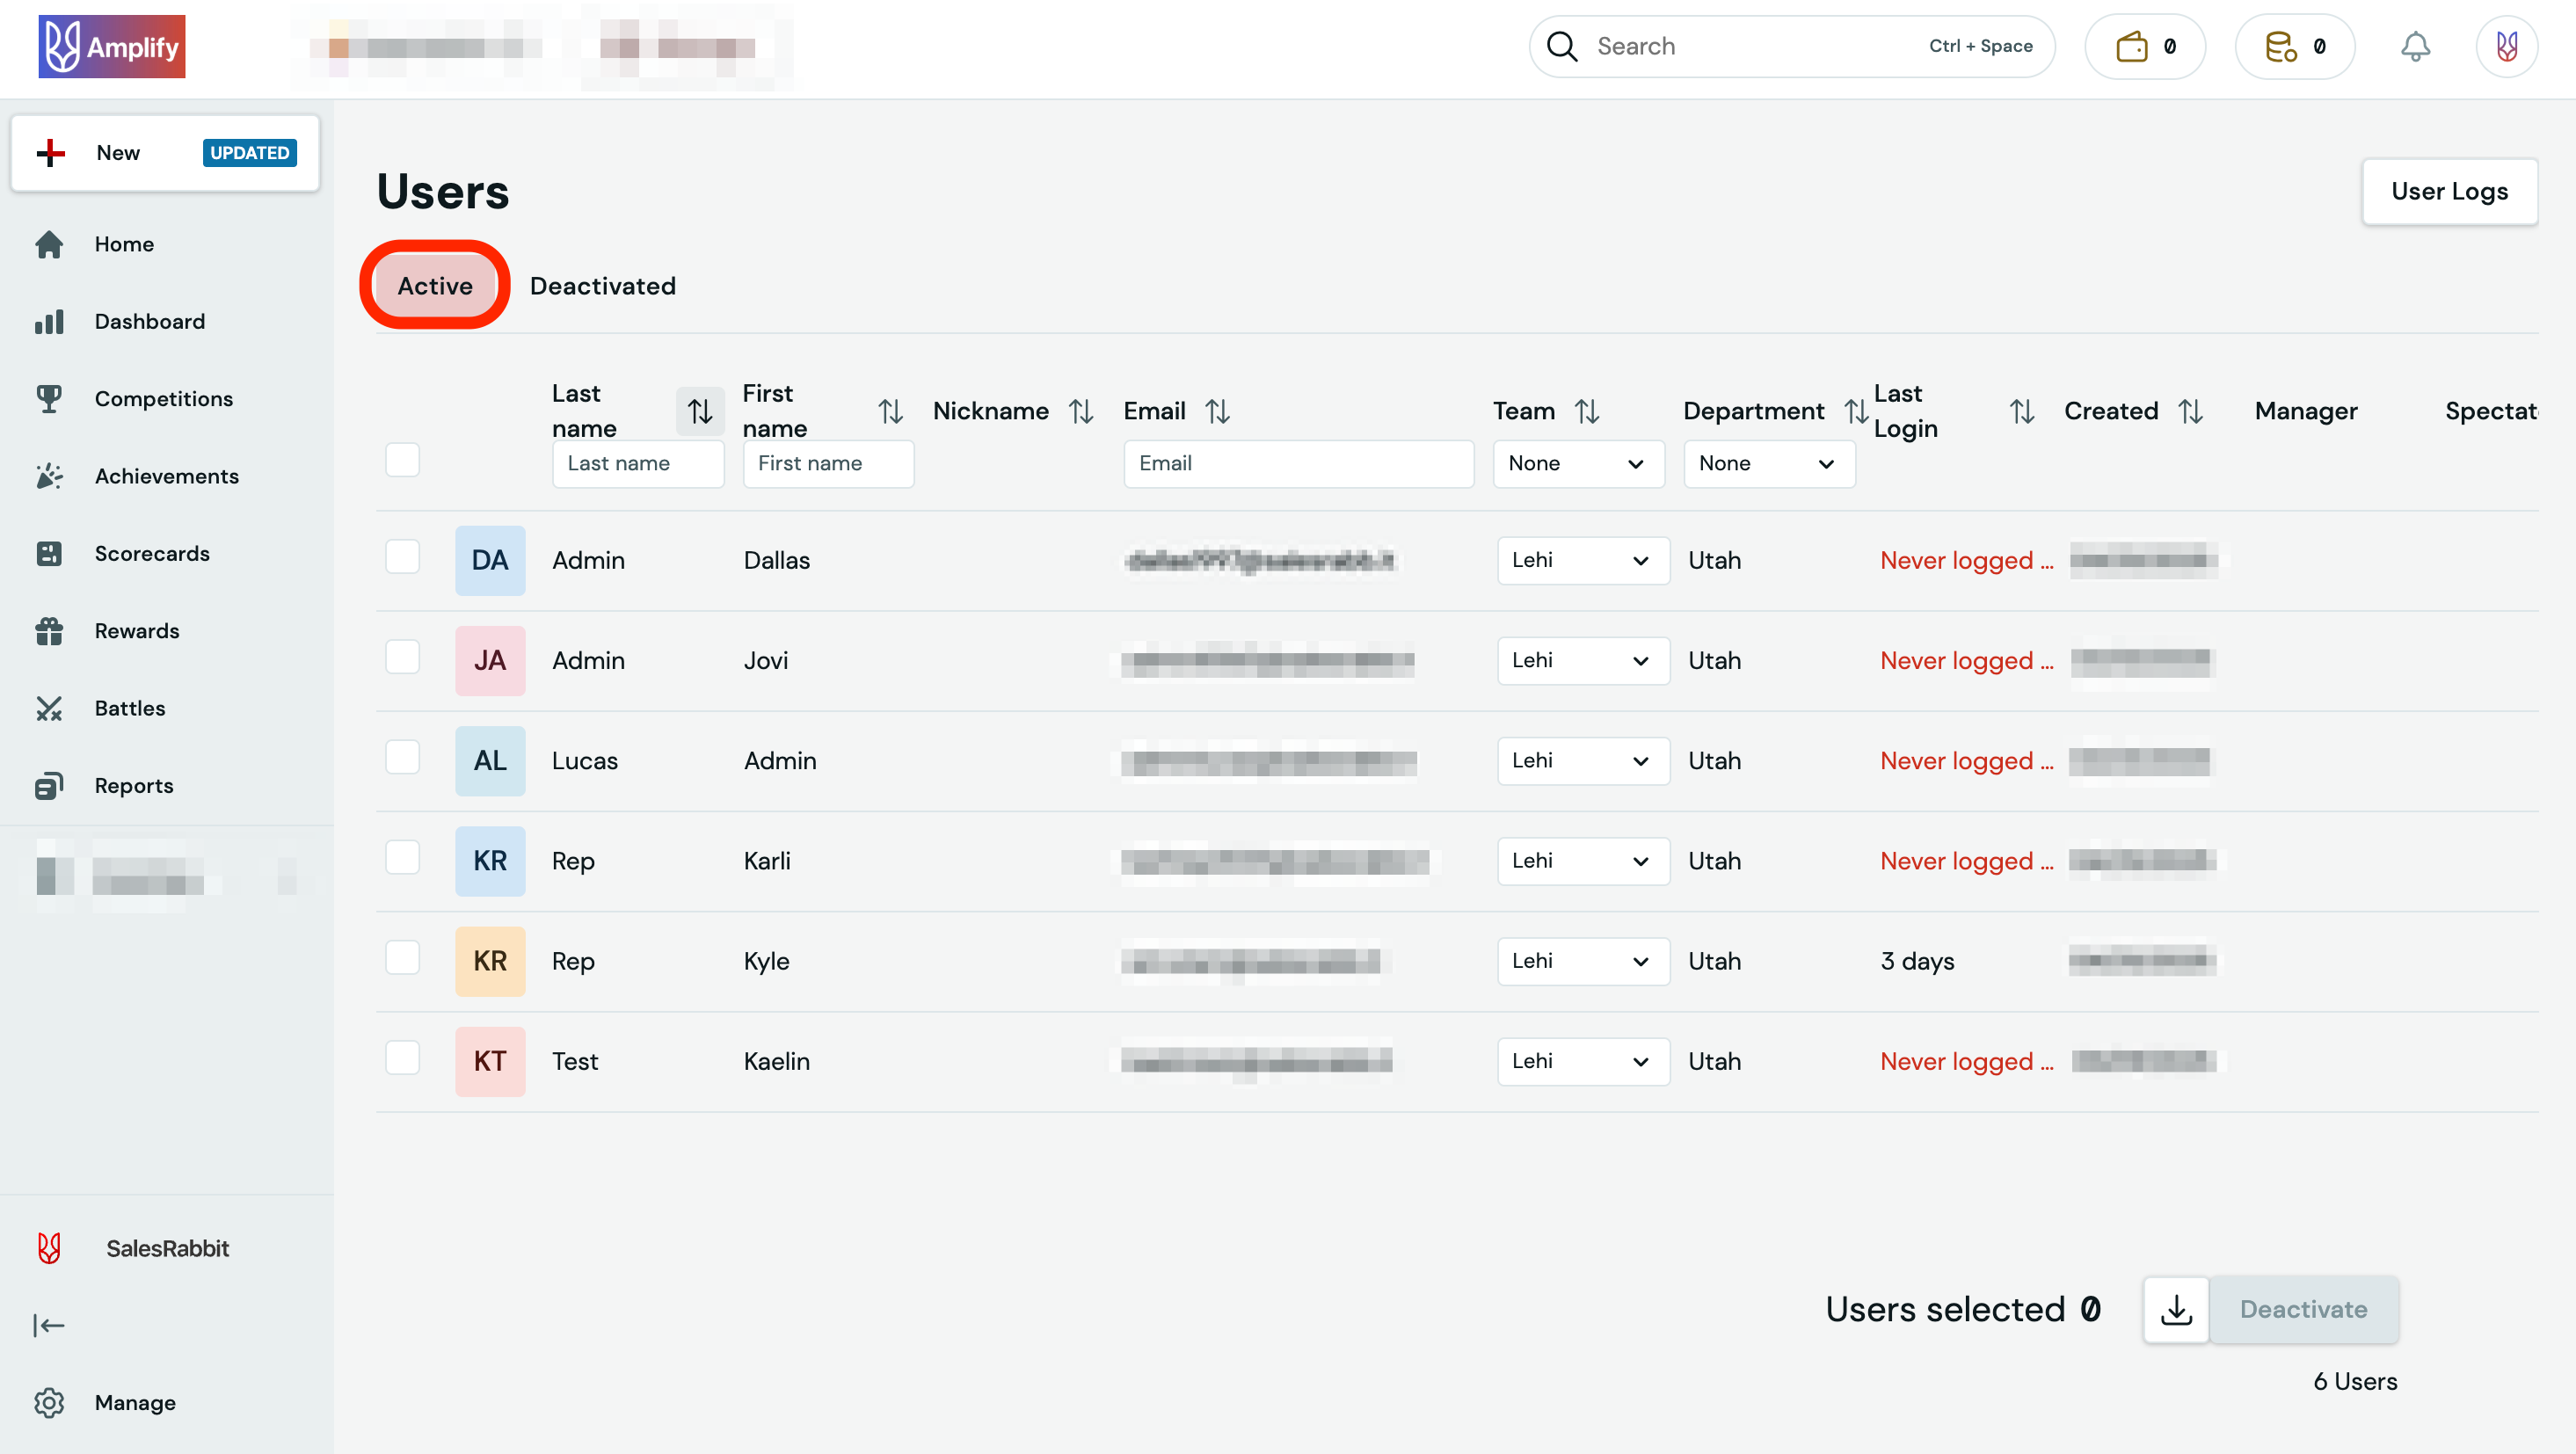Check the checkbox for user Kyle
The height and width of the screenshot is (1454, 2576).
(x=402, y=957)
